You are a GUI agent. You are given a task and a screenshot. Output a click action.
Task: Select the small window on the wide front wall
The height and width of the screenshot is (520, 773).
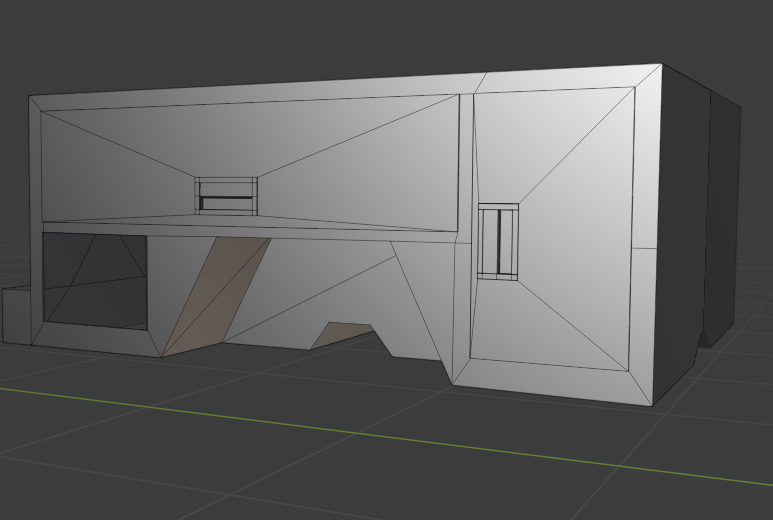point(226,196)
